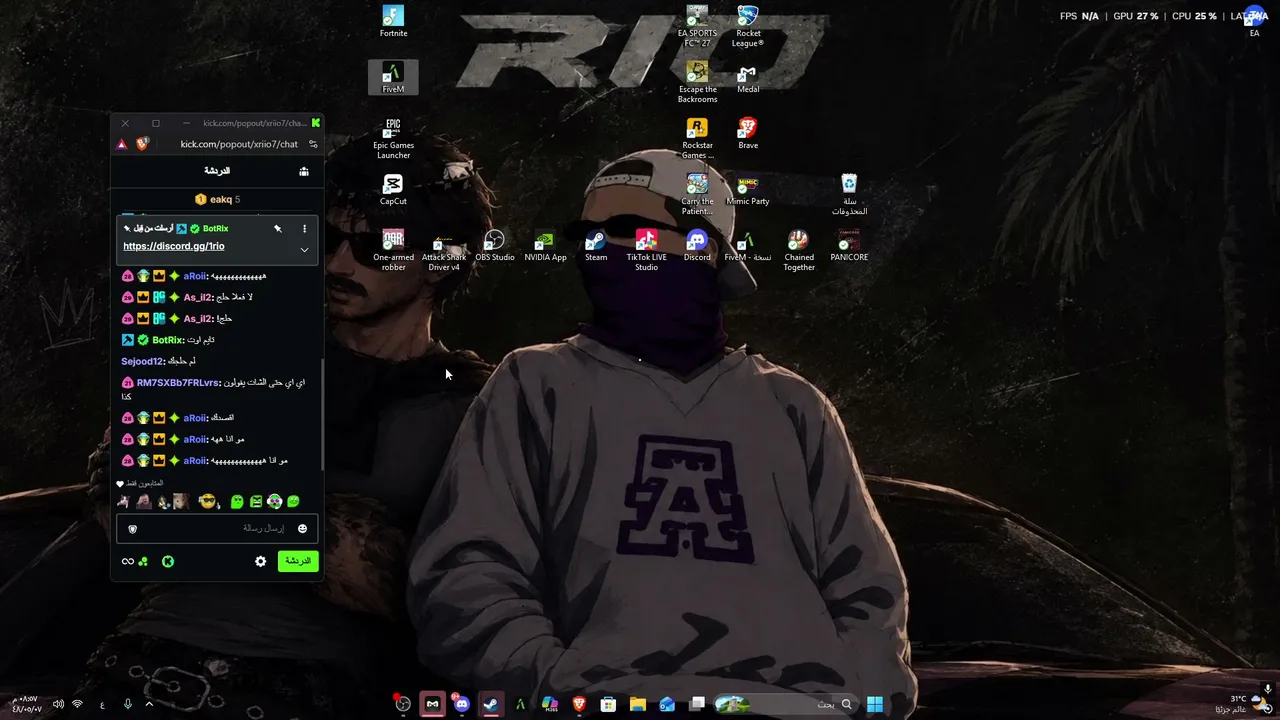This screenshot has width=1280, height=720.
Task: Open File Explorer from the taskbar
Action: point(637,704)
